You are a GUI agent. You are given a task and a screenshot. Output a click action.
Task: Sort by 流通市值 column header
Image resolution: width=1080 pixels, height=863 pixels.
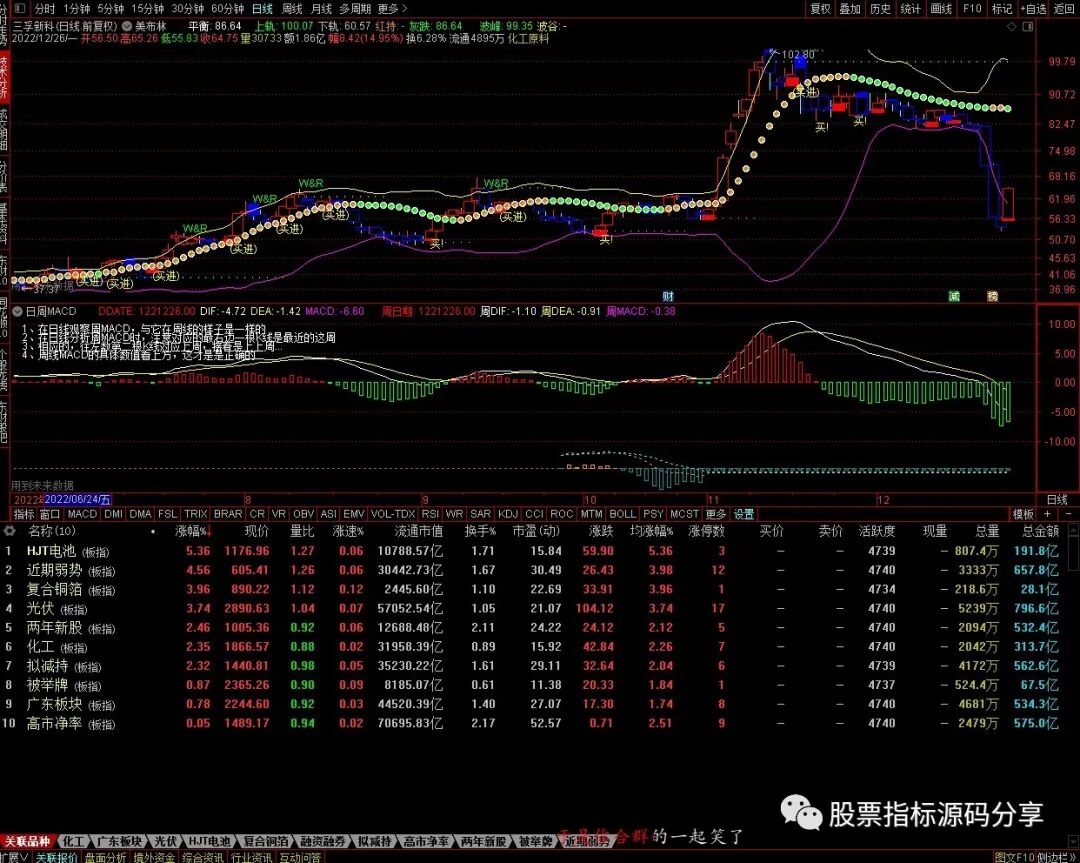(418, 531)
